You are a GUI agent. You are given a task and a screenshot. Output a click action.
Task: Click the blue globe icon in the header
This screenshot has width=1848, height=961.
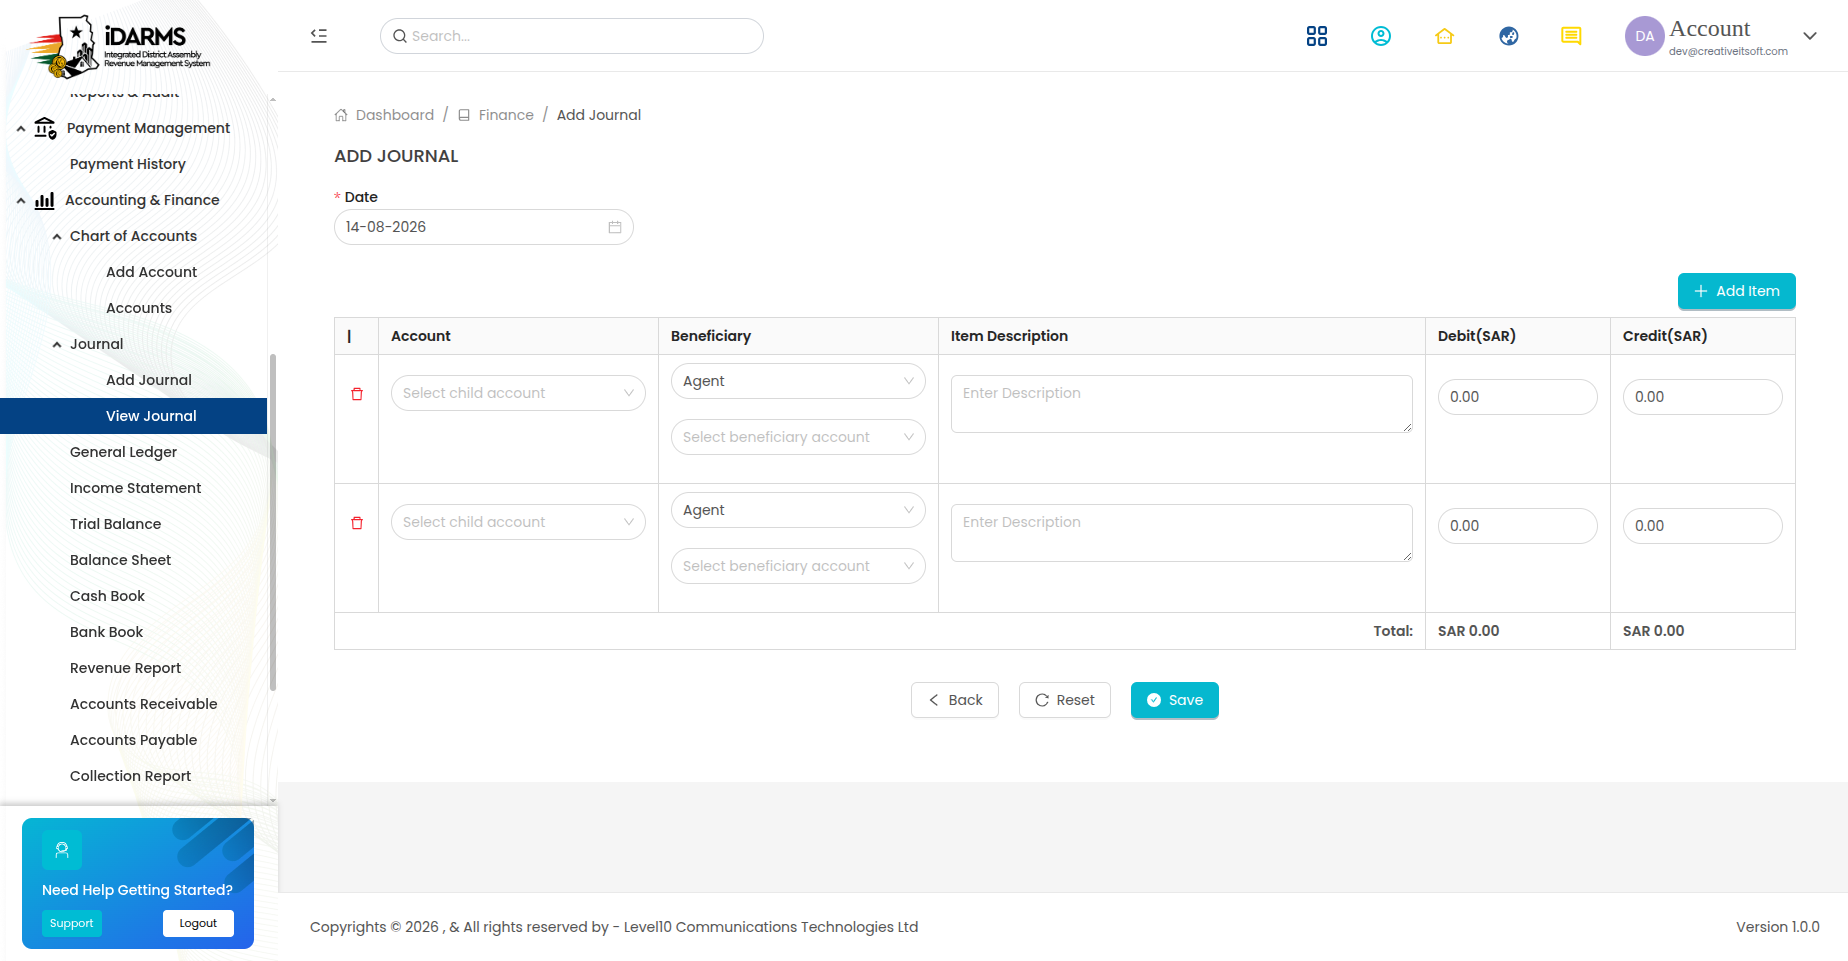coord(1509,36)
